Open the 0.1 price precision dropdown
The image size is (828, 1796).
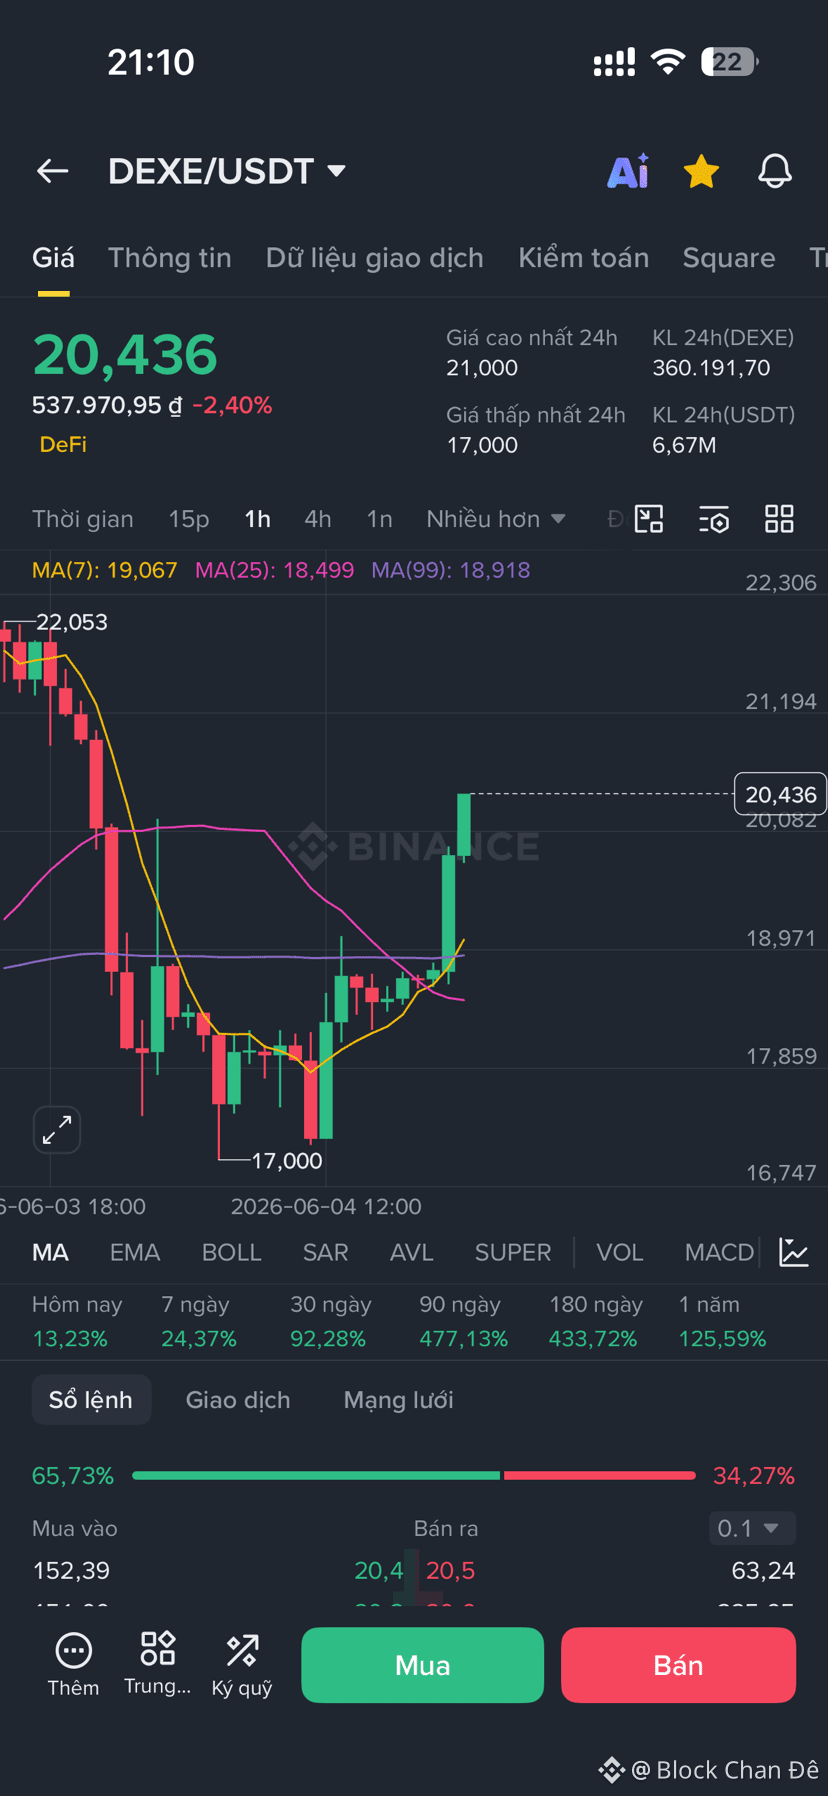click(752, 1528)
